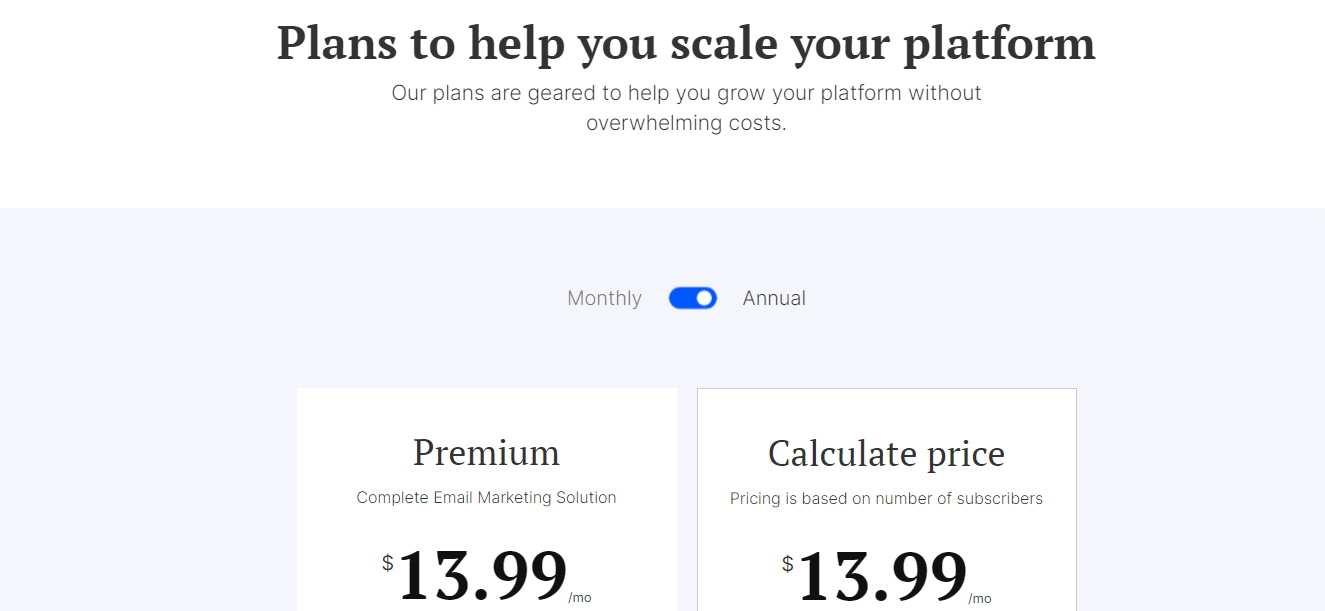1325x611 pixels.
Task: Select the Monthly billing option label
Action: click(604, 298)
